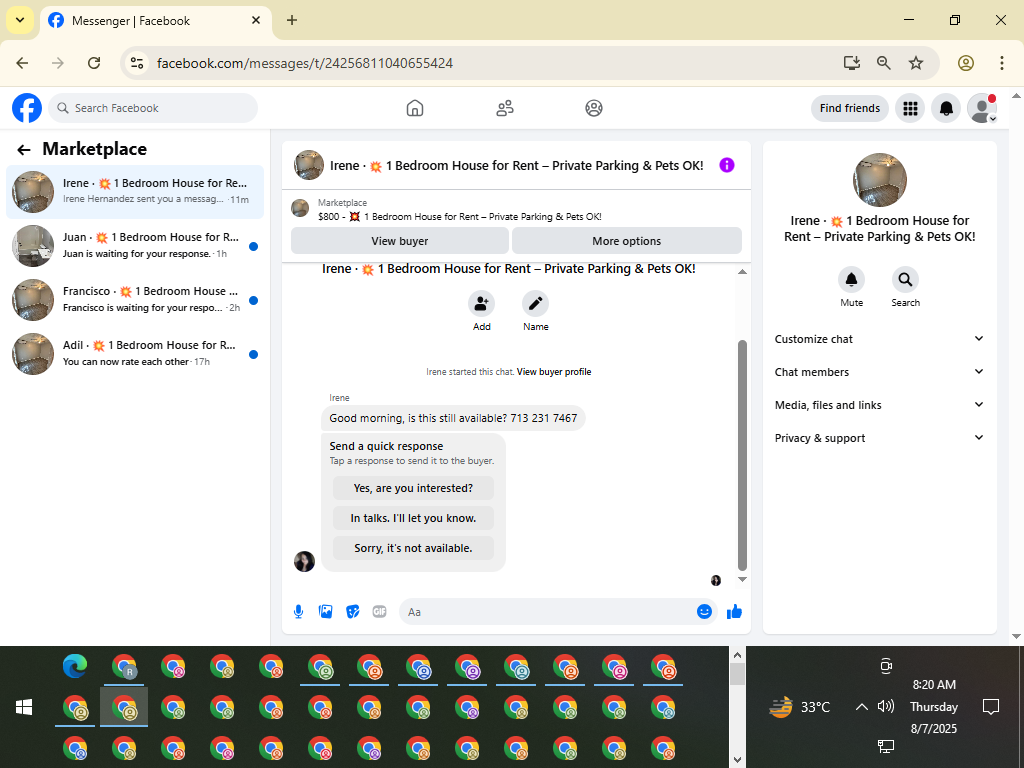Click the chat message scrollbar thumb
Screen dimensions: 1024x768
742,455
